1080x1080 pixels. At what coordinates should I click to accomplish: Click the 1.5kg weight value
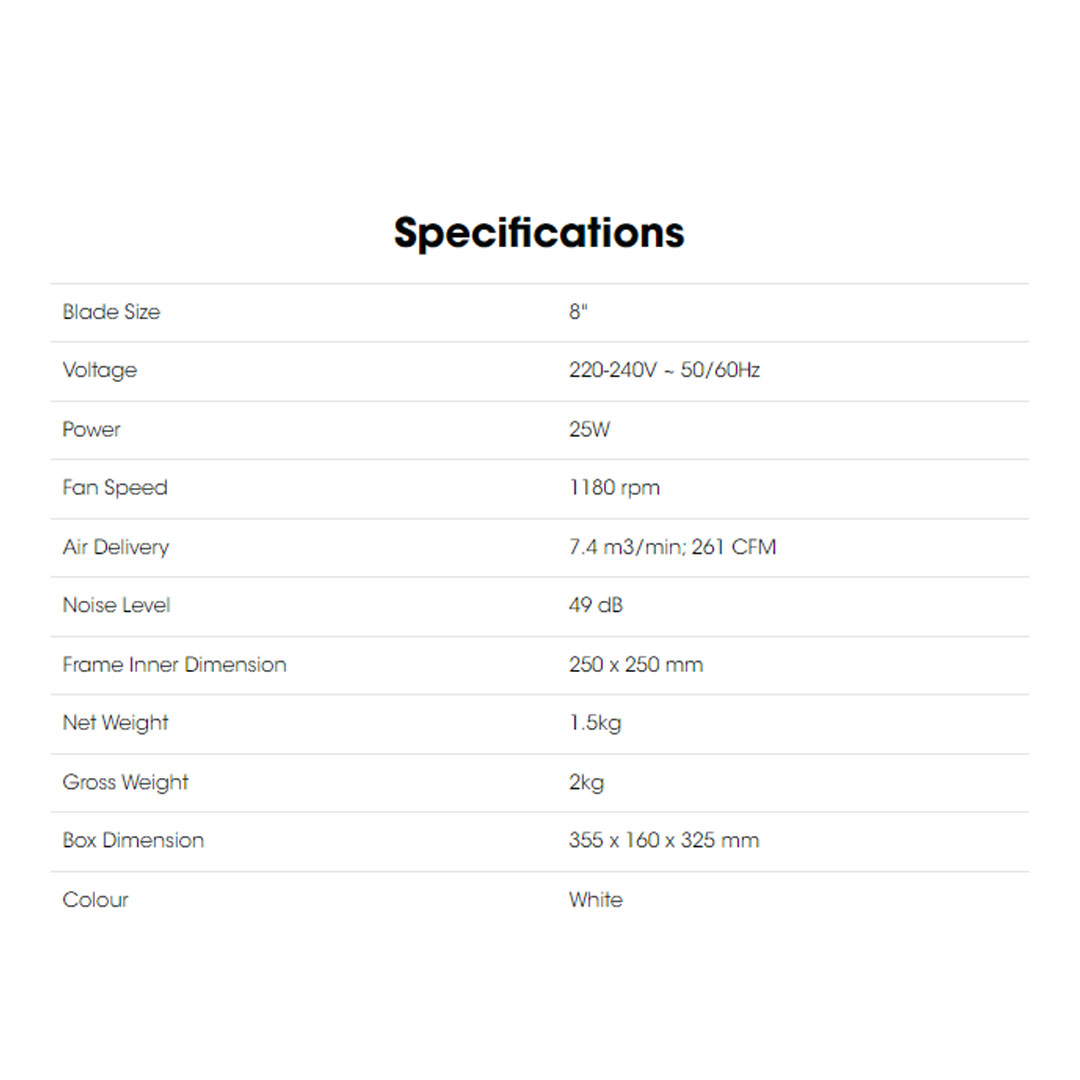(x=595, y=723)
